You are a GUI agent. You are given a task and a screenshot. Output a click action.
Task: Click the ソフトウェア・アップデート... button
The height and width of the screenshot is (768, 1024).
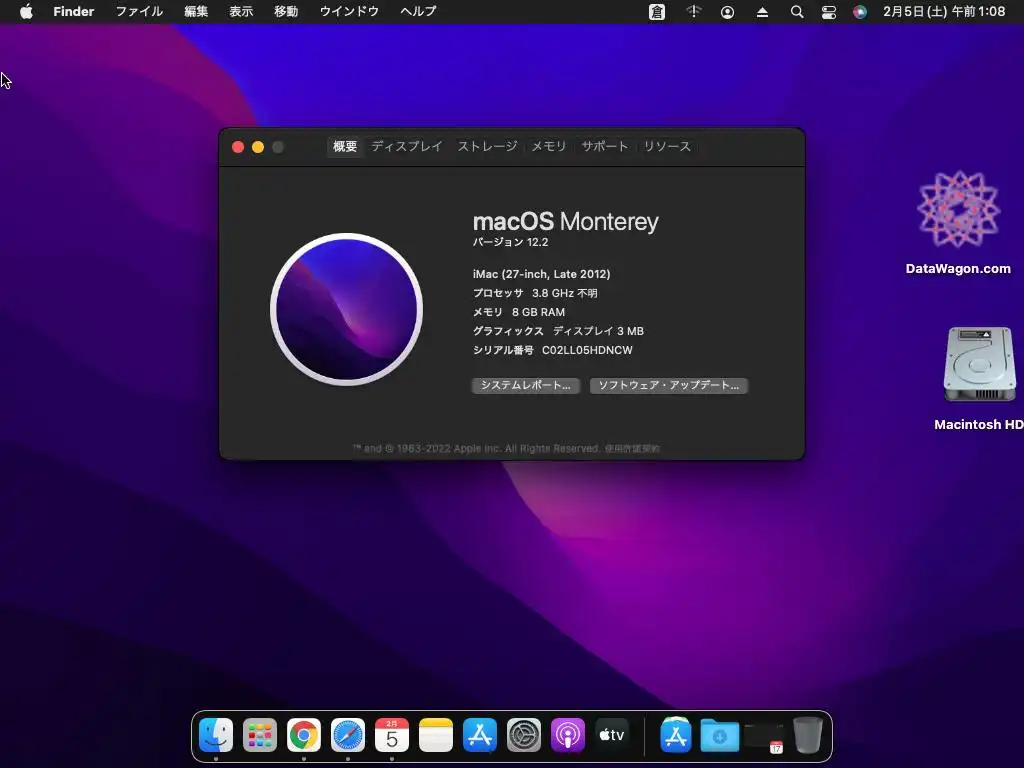click(x=669, y=385)
